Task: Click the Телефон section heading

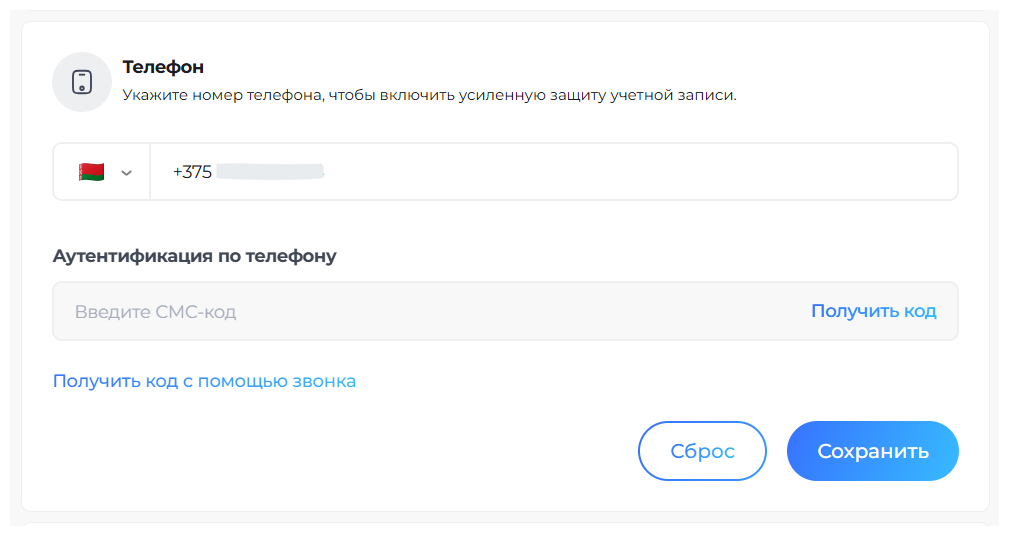Action: pyautogui.click(x=163, y=67)
